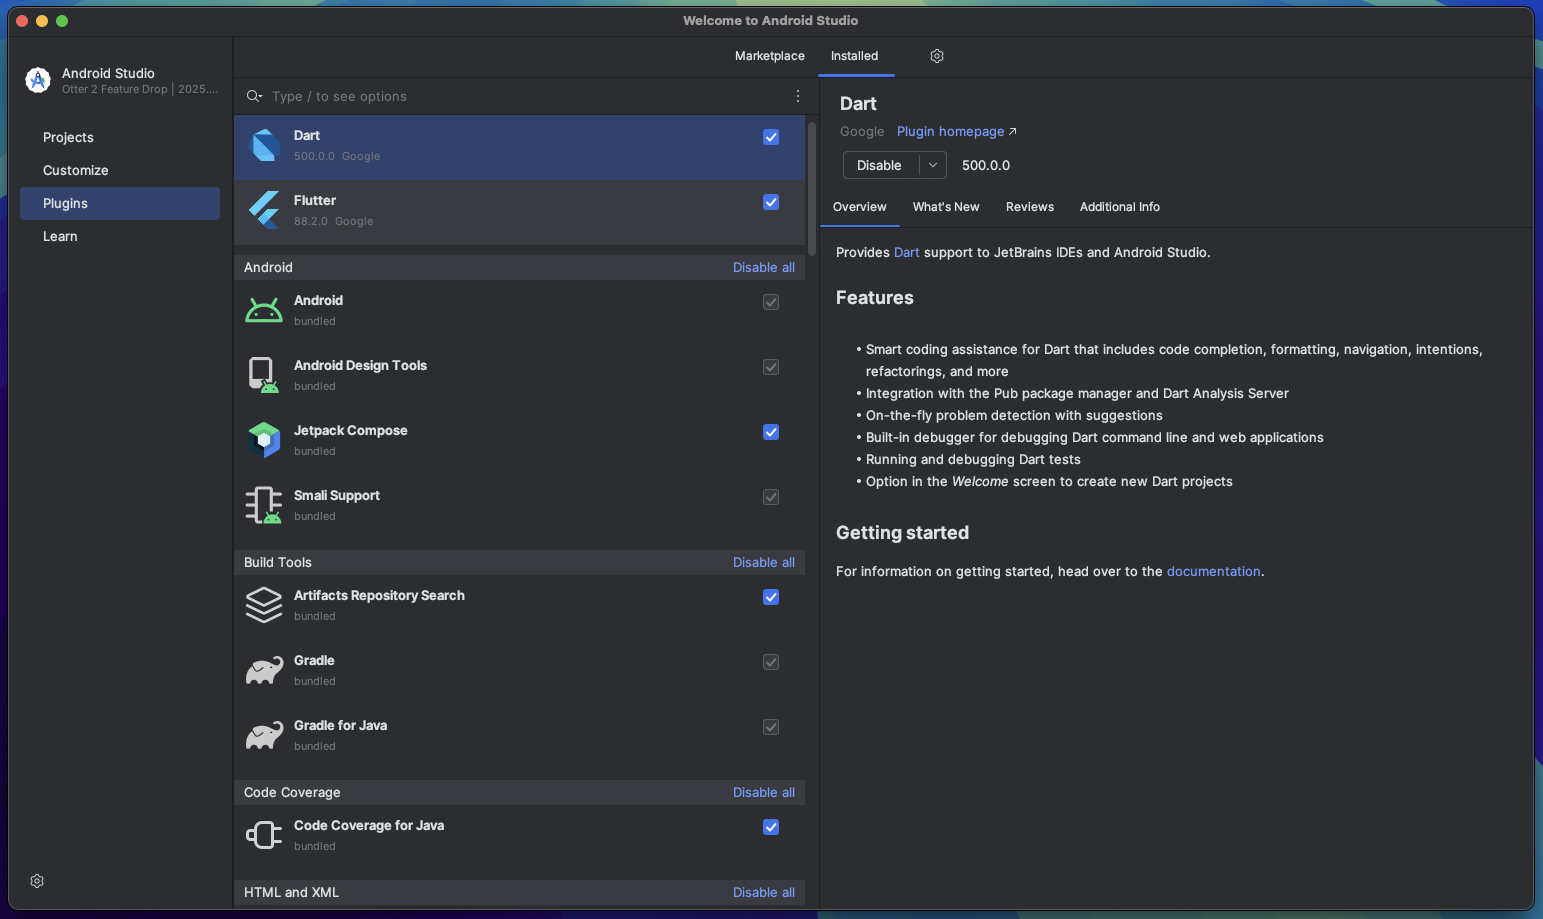Open the plugin list more-options menu
Viewport: 1543px width, 919px height.
[x=797, y=96]
